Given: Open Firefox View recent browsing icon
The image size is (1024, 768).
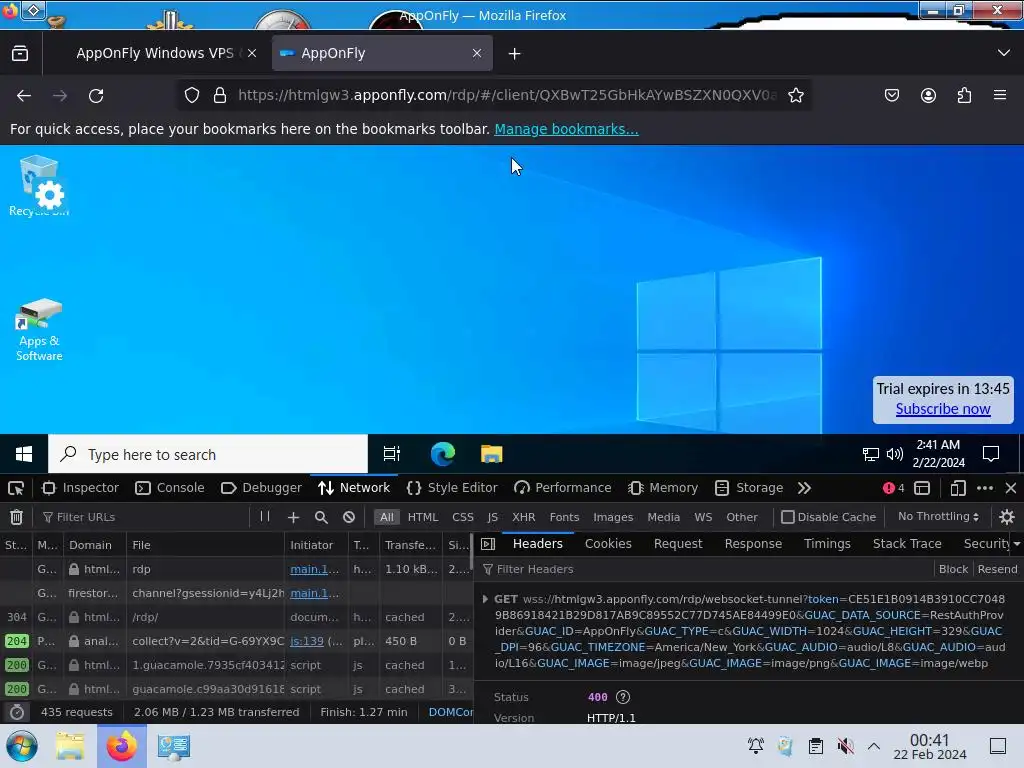Looking at the screenshot, I should click(x=20, y=54).
